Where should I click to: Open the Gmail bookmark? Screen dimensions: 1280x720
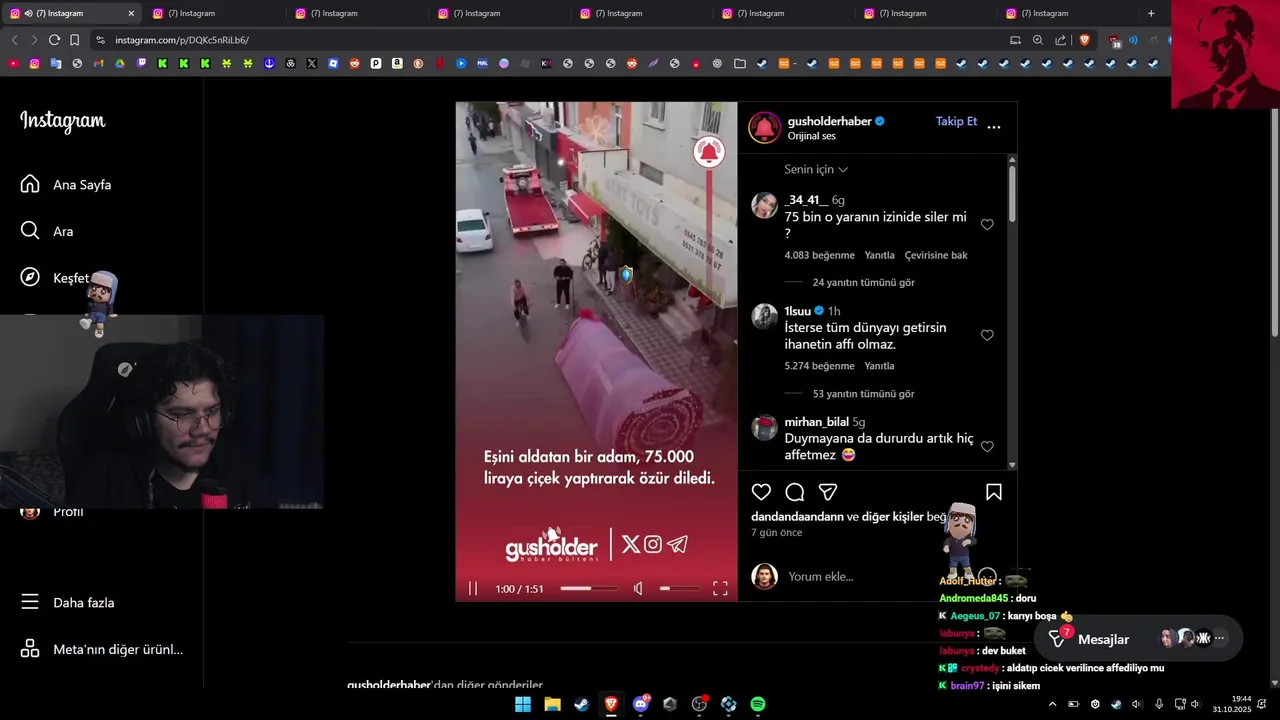(98, 63)
